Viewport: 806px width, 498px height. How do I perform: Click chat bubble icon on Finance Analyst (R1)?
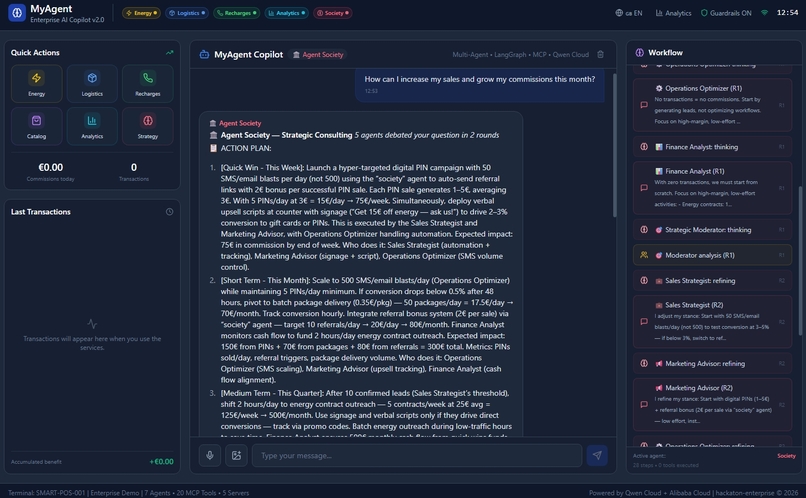pos(644,188)
